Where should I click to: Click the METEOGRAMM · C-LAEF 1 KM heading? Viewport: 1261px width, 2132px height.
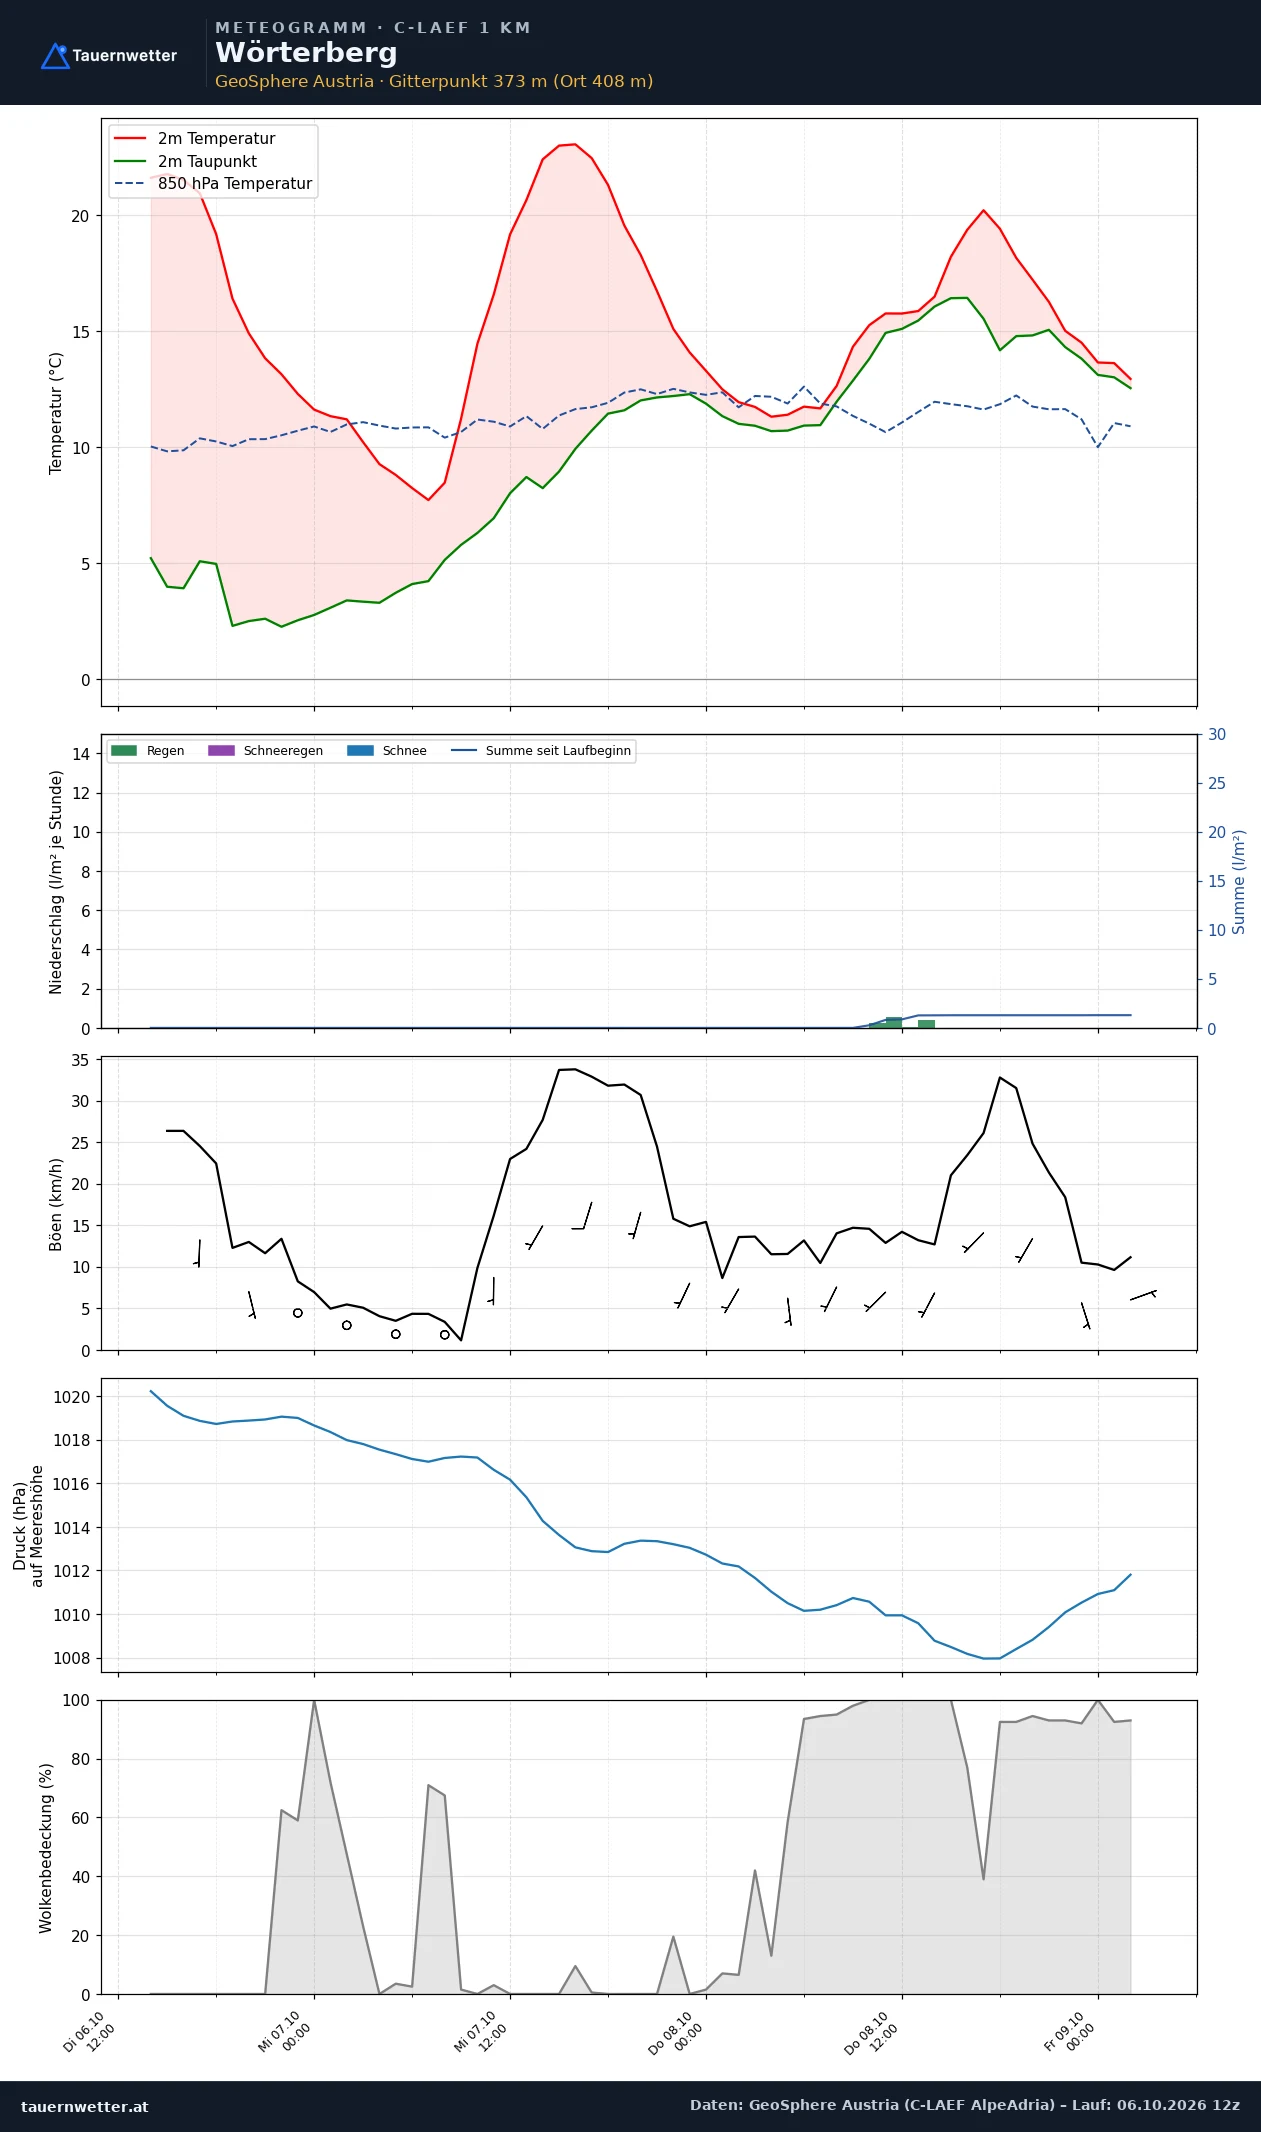[x=373, y=28]
